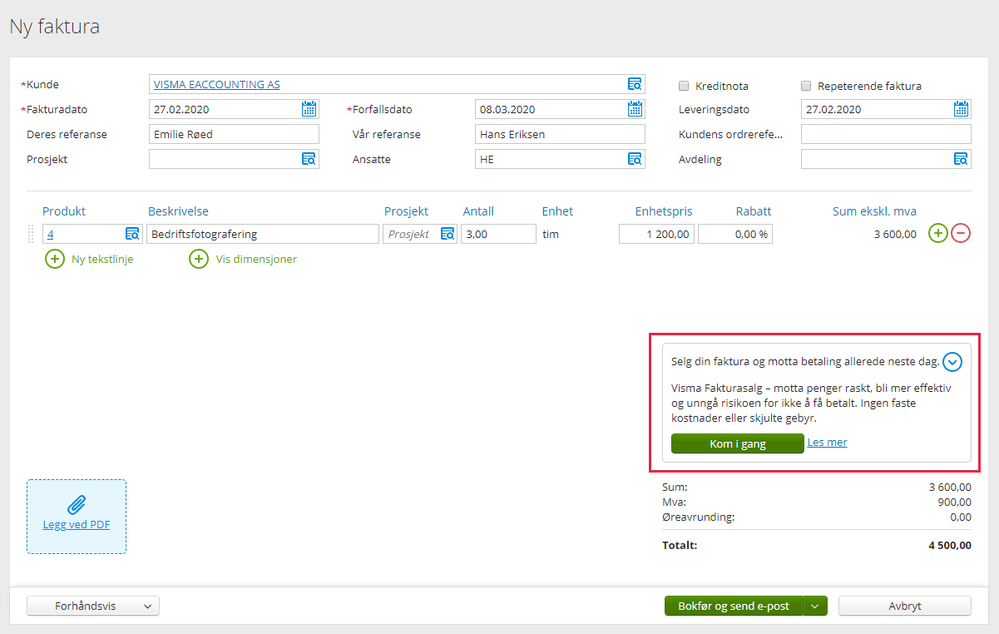Viewport: 999px width, 634px height.
Task: Open the Les mer link
Action: (x=827, y=442)
